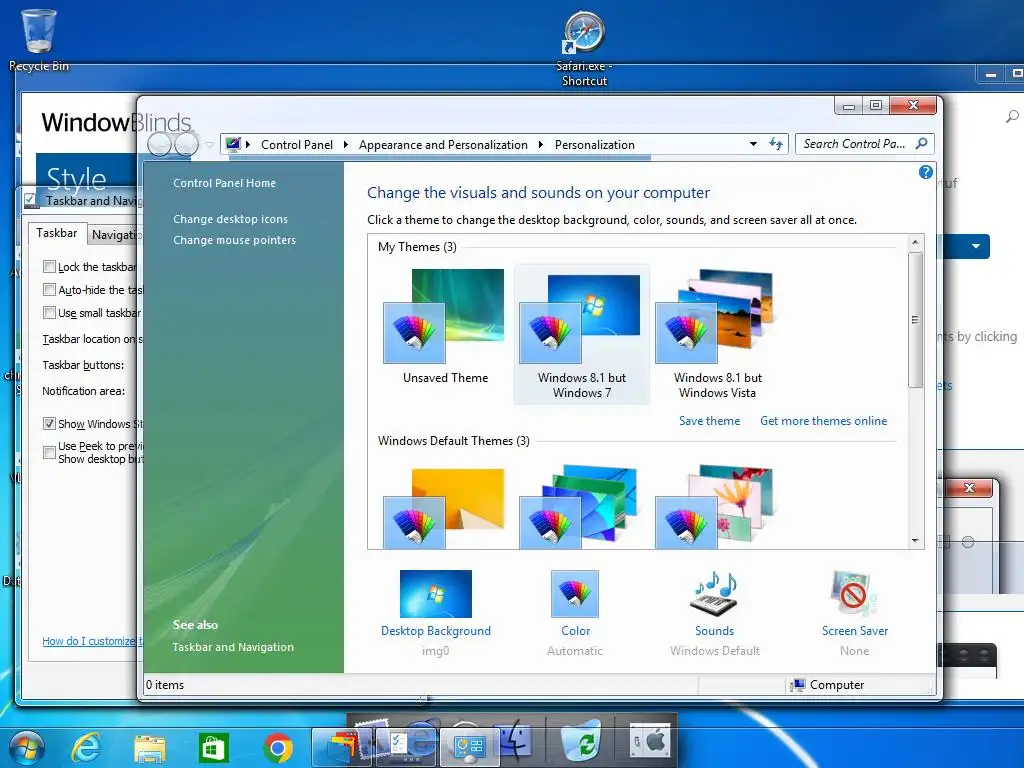Viewport: 1024px width, 768px height.
Task: Expand the arrow before Control Panel breadcrumb
Action: click(248, 144)
